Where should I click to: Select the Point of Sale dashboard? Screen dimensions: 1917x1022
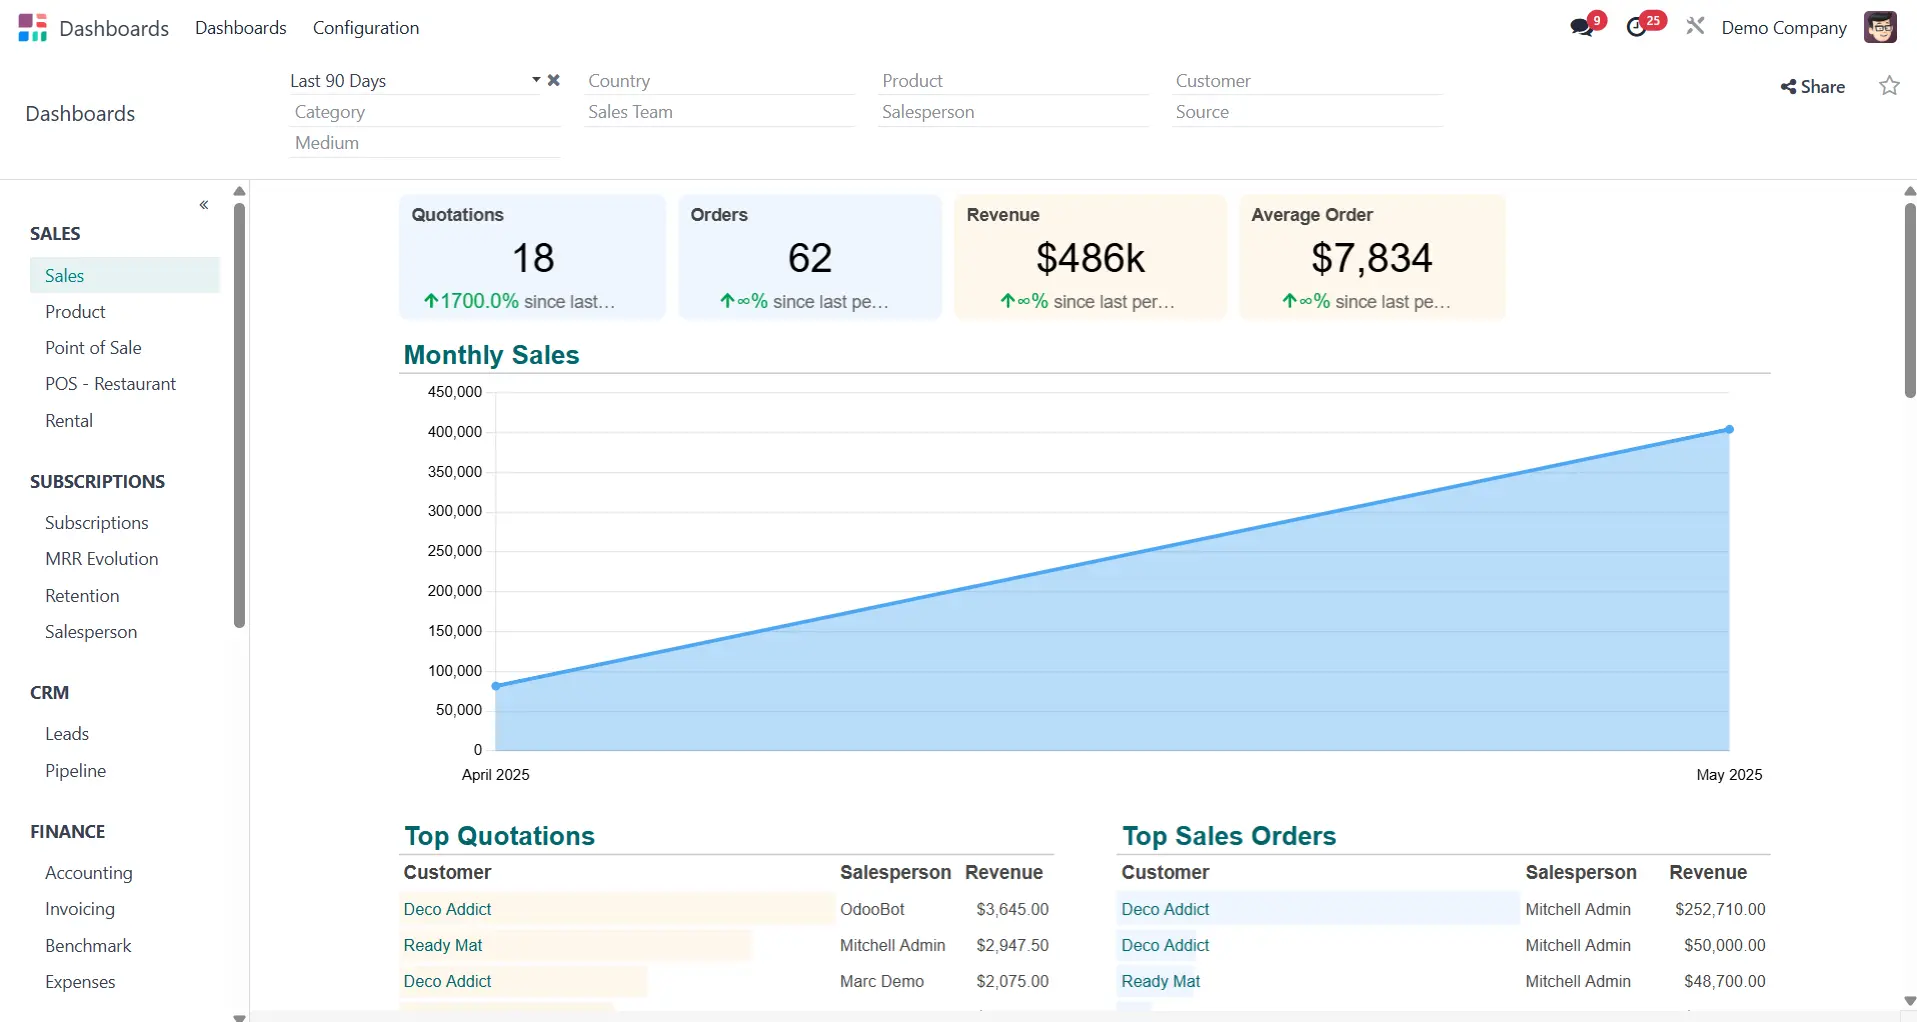[93, 348]
